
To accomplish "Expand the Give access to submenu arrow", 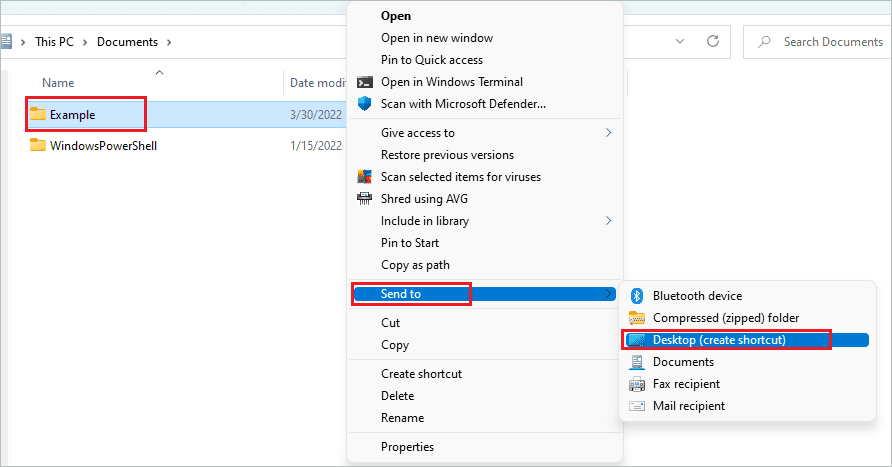I will 608,133.
